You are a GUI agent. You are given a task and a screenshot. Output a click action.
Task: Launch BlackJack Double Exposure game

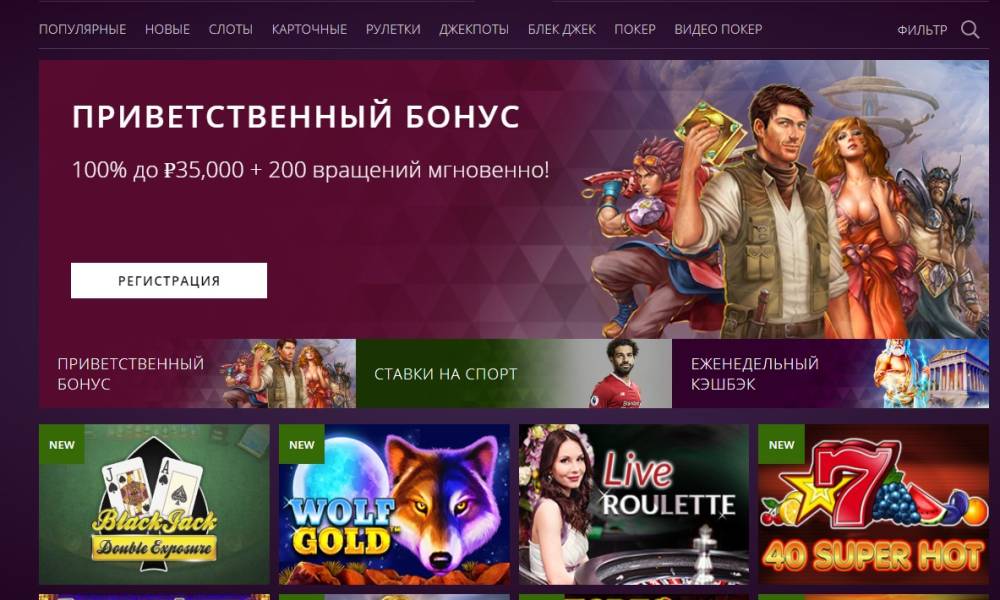click(x=154, y=504)
